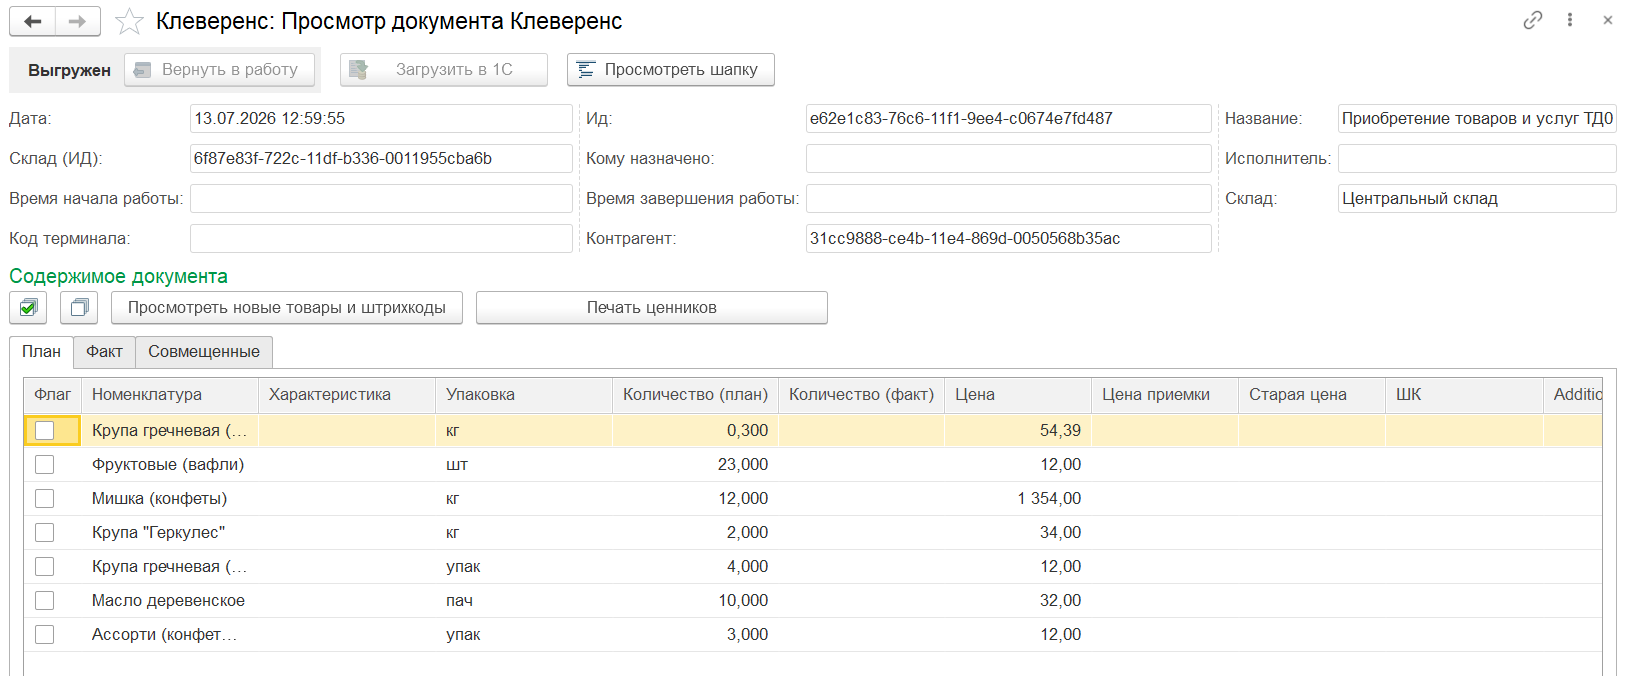Add page to favorites with star icon
Viewport: 1637px width, 676px height.
click(x=129, y=21)
